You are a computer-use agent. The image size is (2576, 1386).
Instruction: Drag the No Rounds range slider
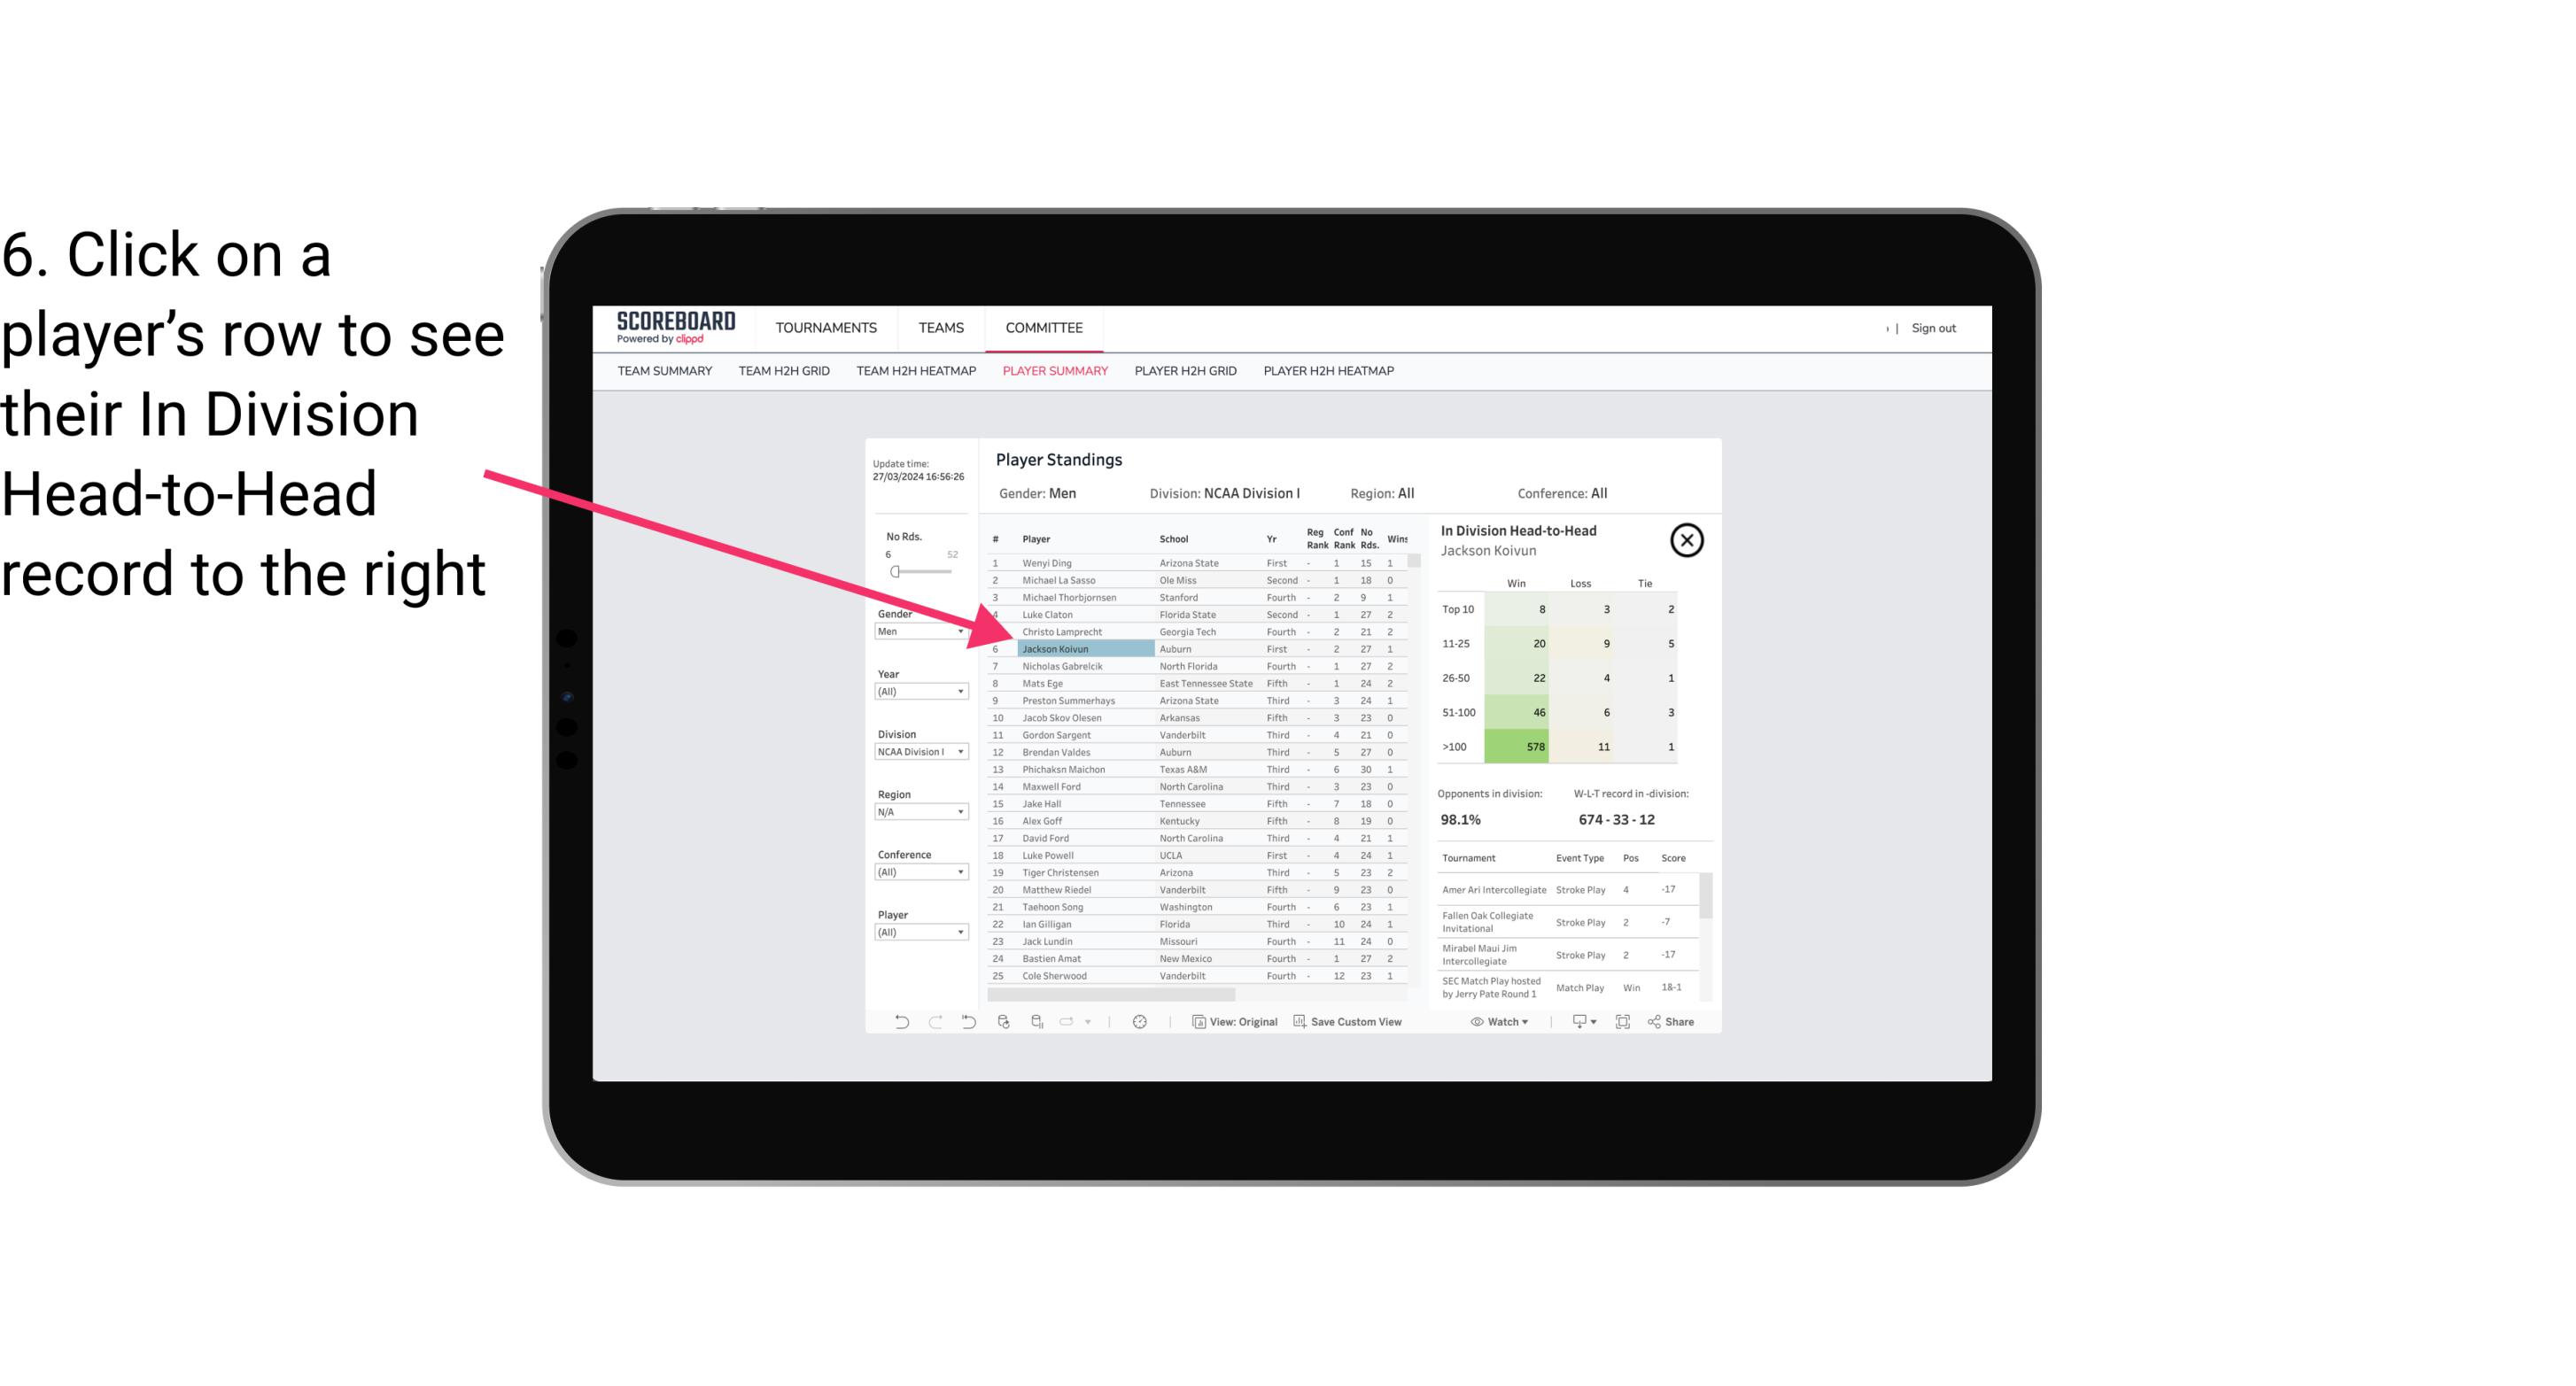pos(895,572)
